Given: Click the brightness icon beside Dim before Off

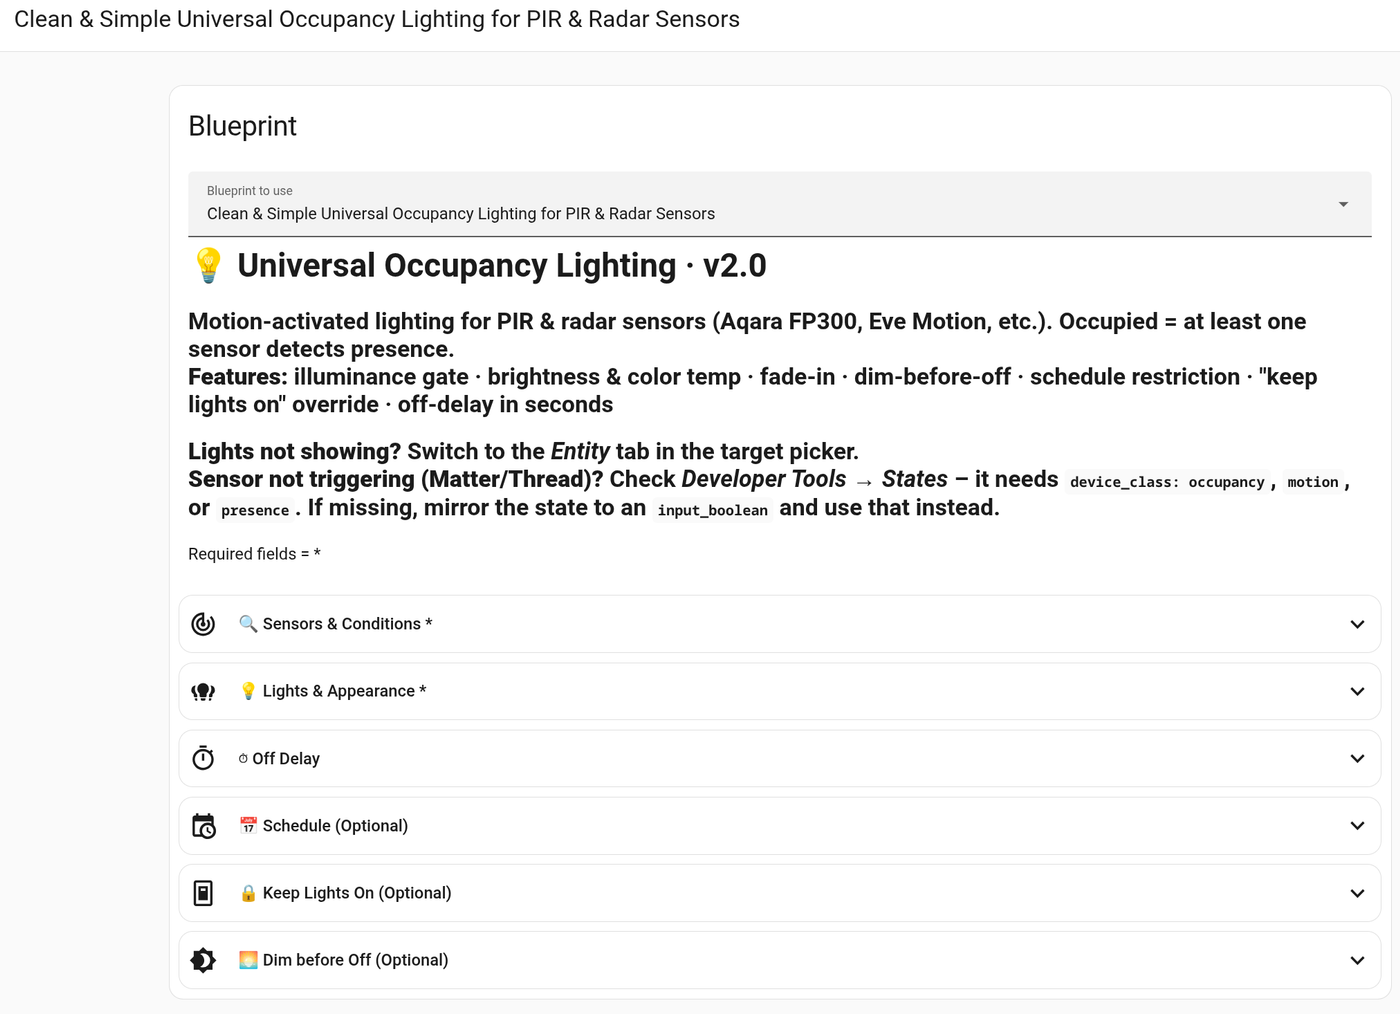Looking at the screenshot, I should 203,960.
